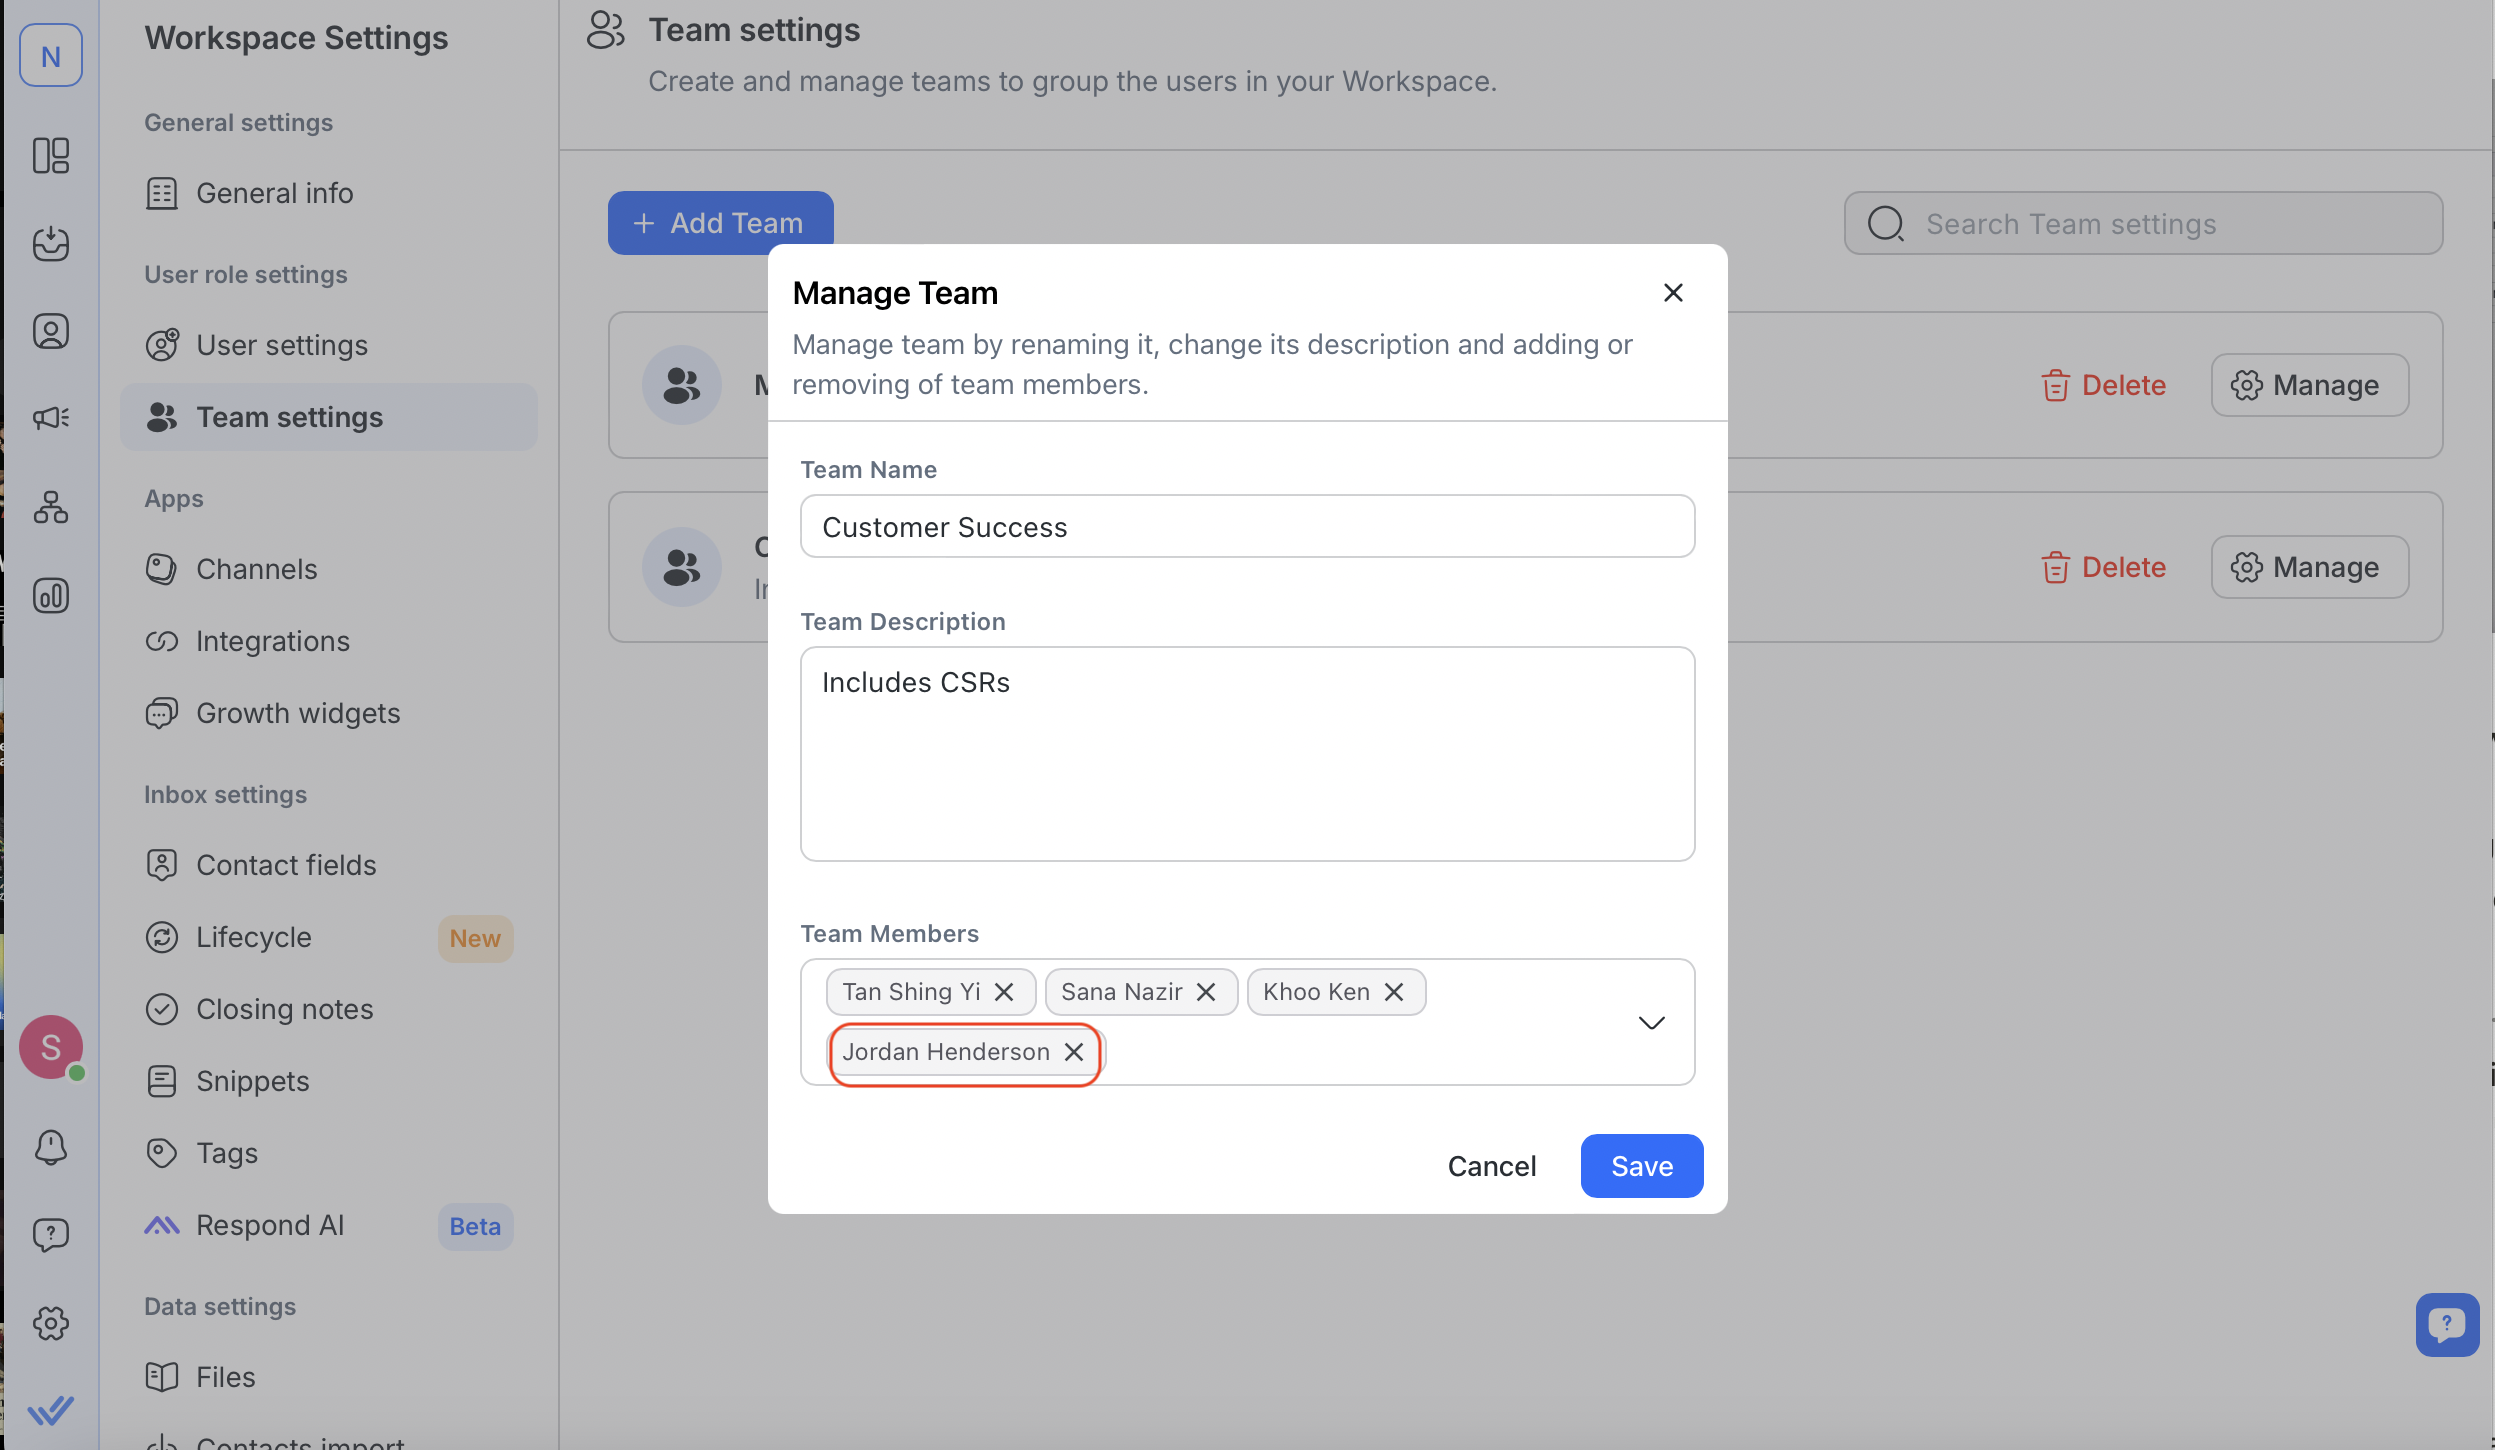Close the Manage Team modal
This screenshot has width=2495, height=1450.
pyautogui.click(x=1673, y=293)
